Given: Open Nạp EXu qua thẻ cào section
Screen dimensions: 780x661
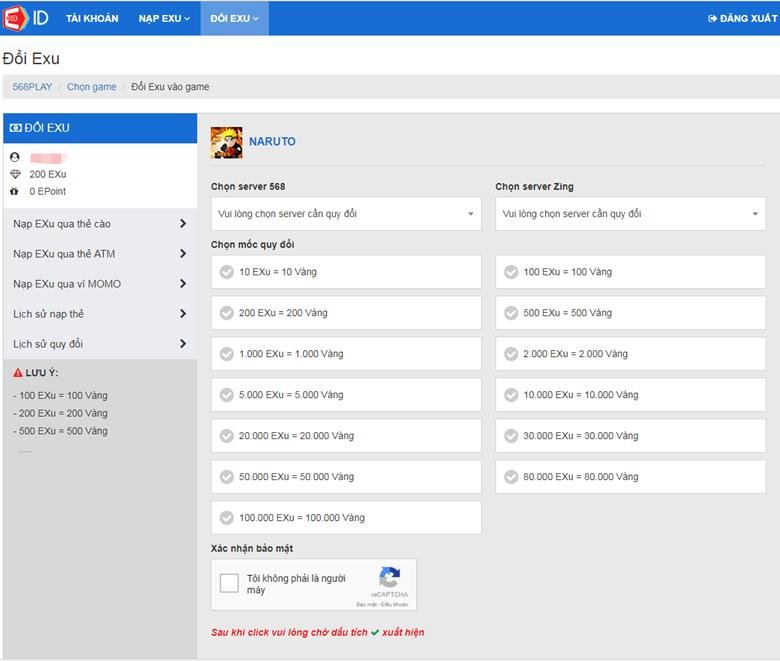Looking at the screenshot, I should 100,224.
